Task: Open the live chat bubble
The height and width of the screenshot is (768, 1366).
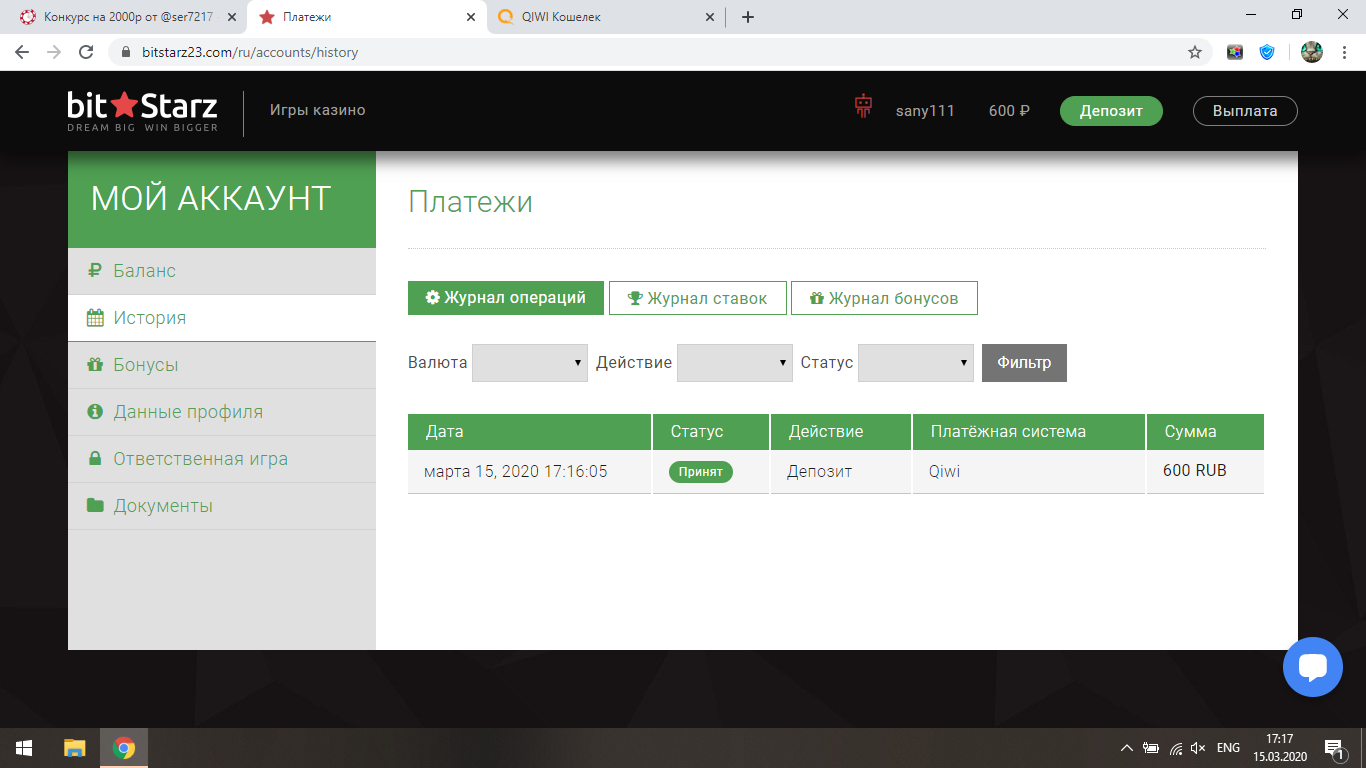Action: (1313, 667)
